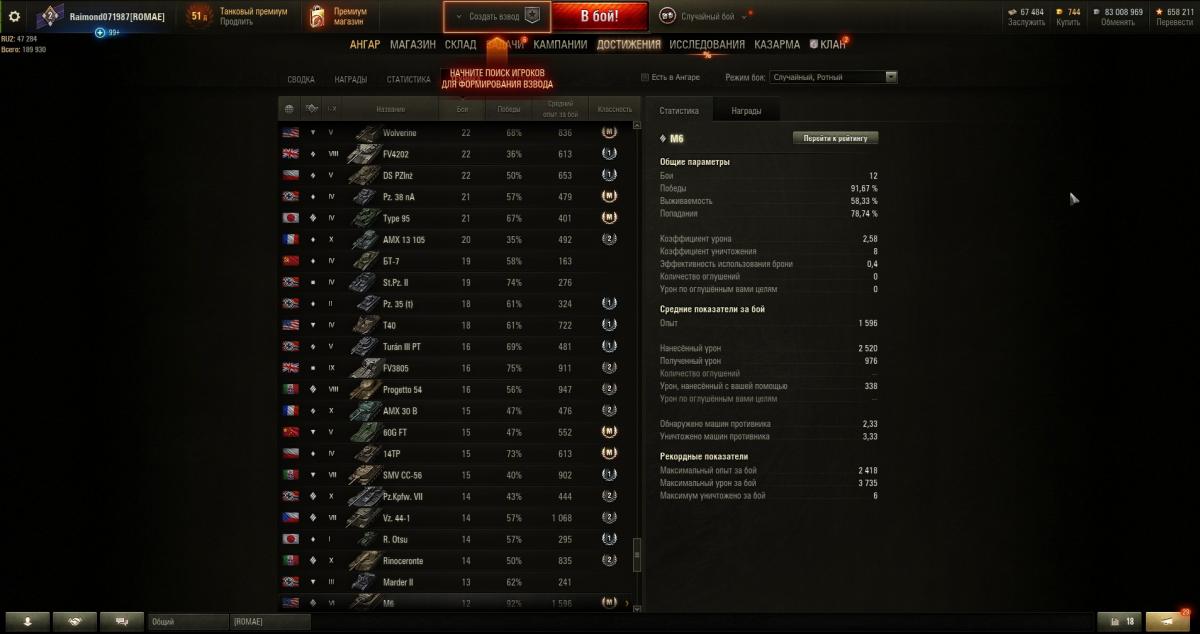
Task: Select the FV4202 row in vehicle list
Action: [x=456, y=154]
